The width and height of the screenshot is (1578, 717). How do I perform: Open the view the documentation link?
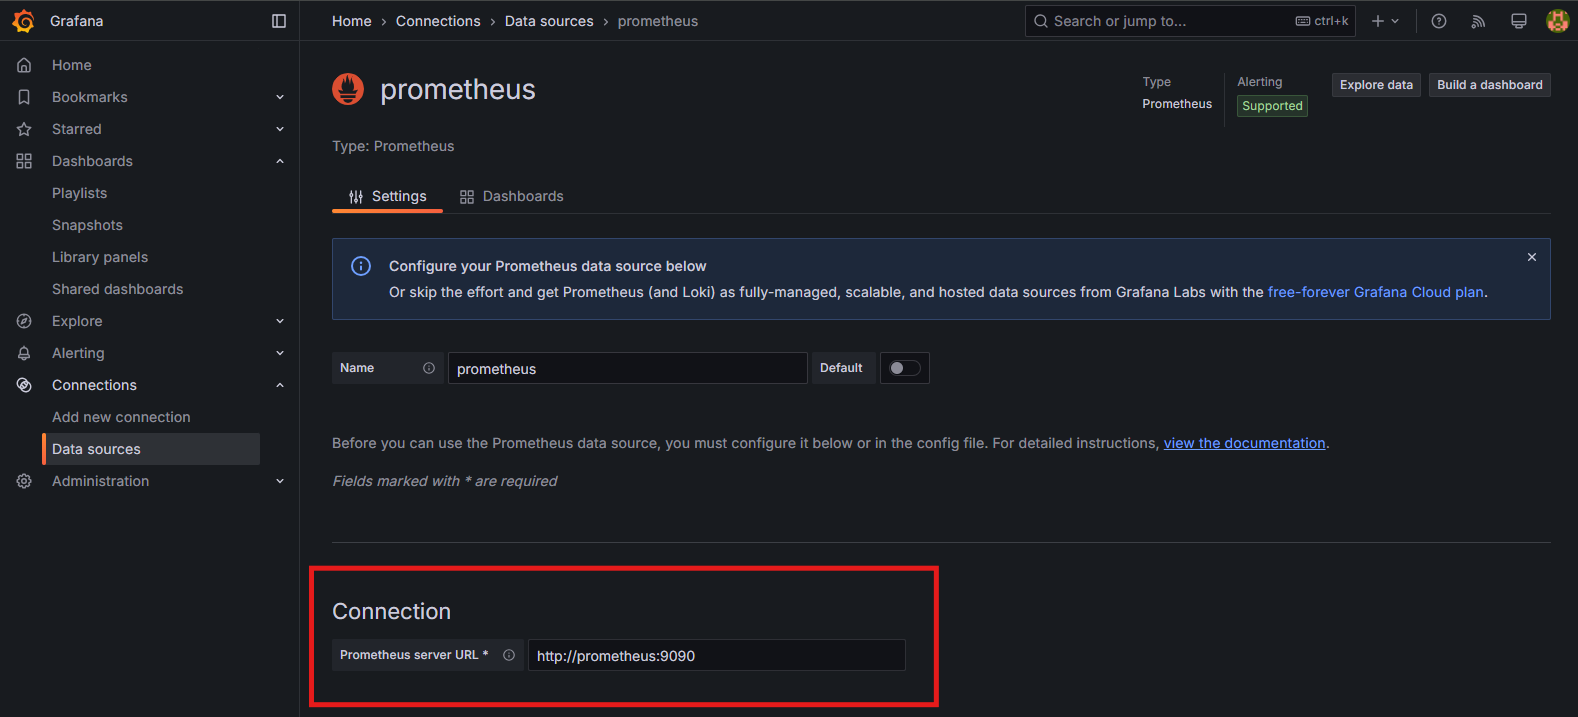click(x=1244, y=443)
